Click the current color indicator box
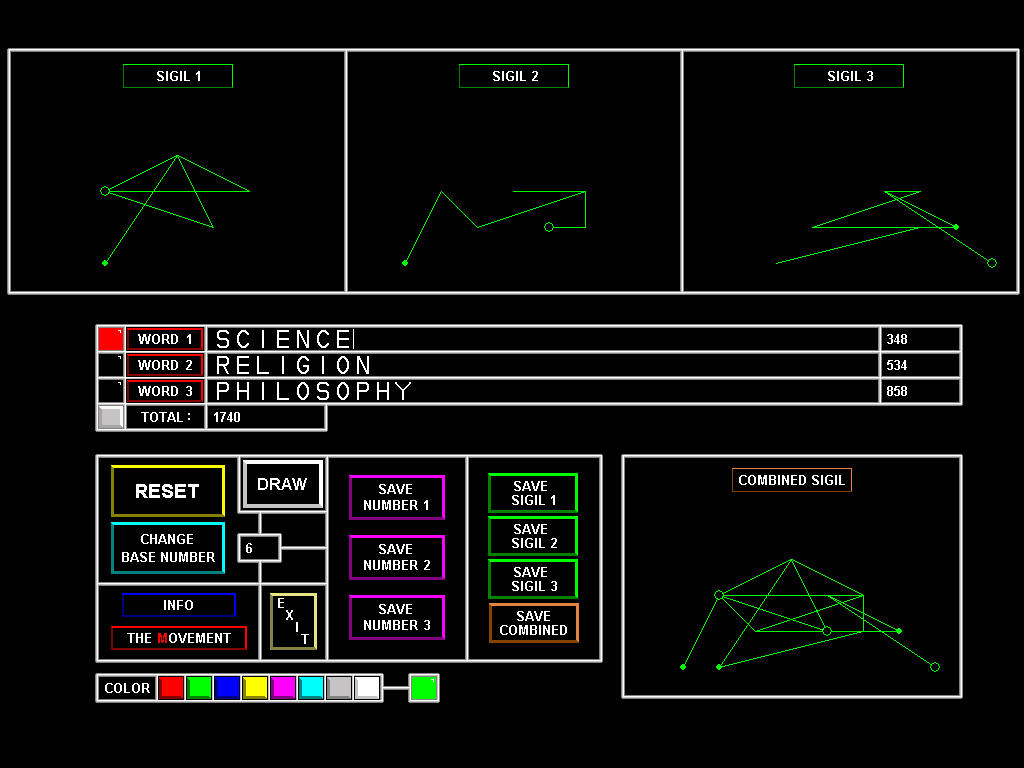Screen dimensions: 1024x768 pyautogui.click(x=424, y=688)
